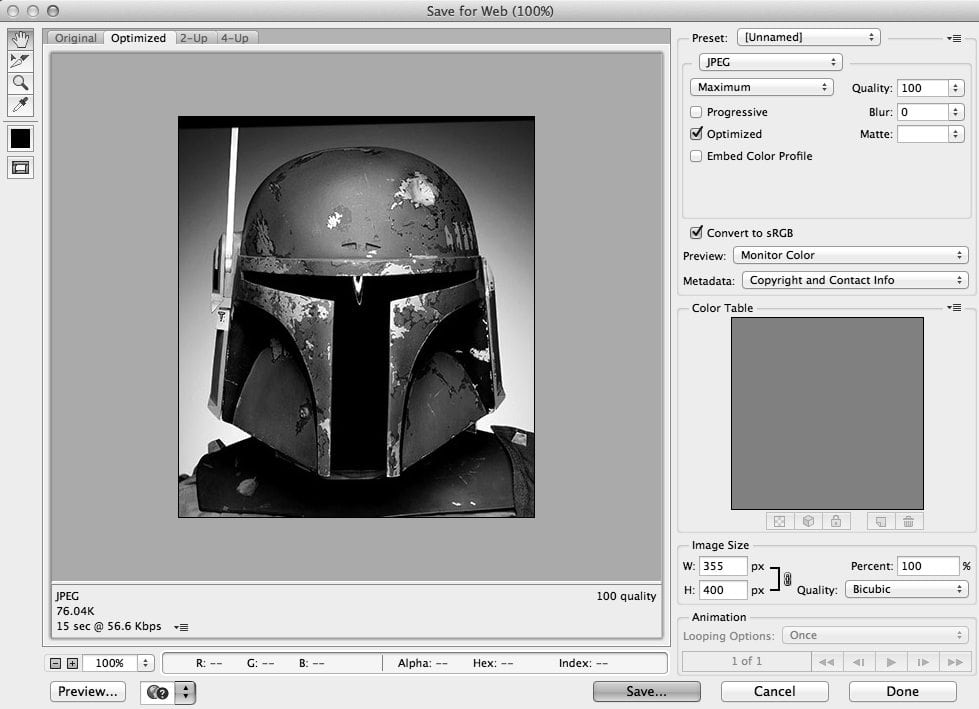Toggle slices visibility icon

[x=21, y=167]
